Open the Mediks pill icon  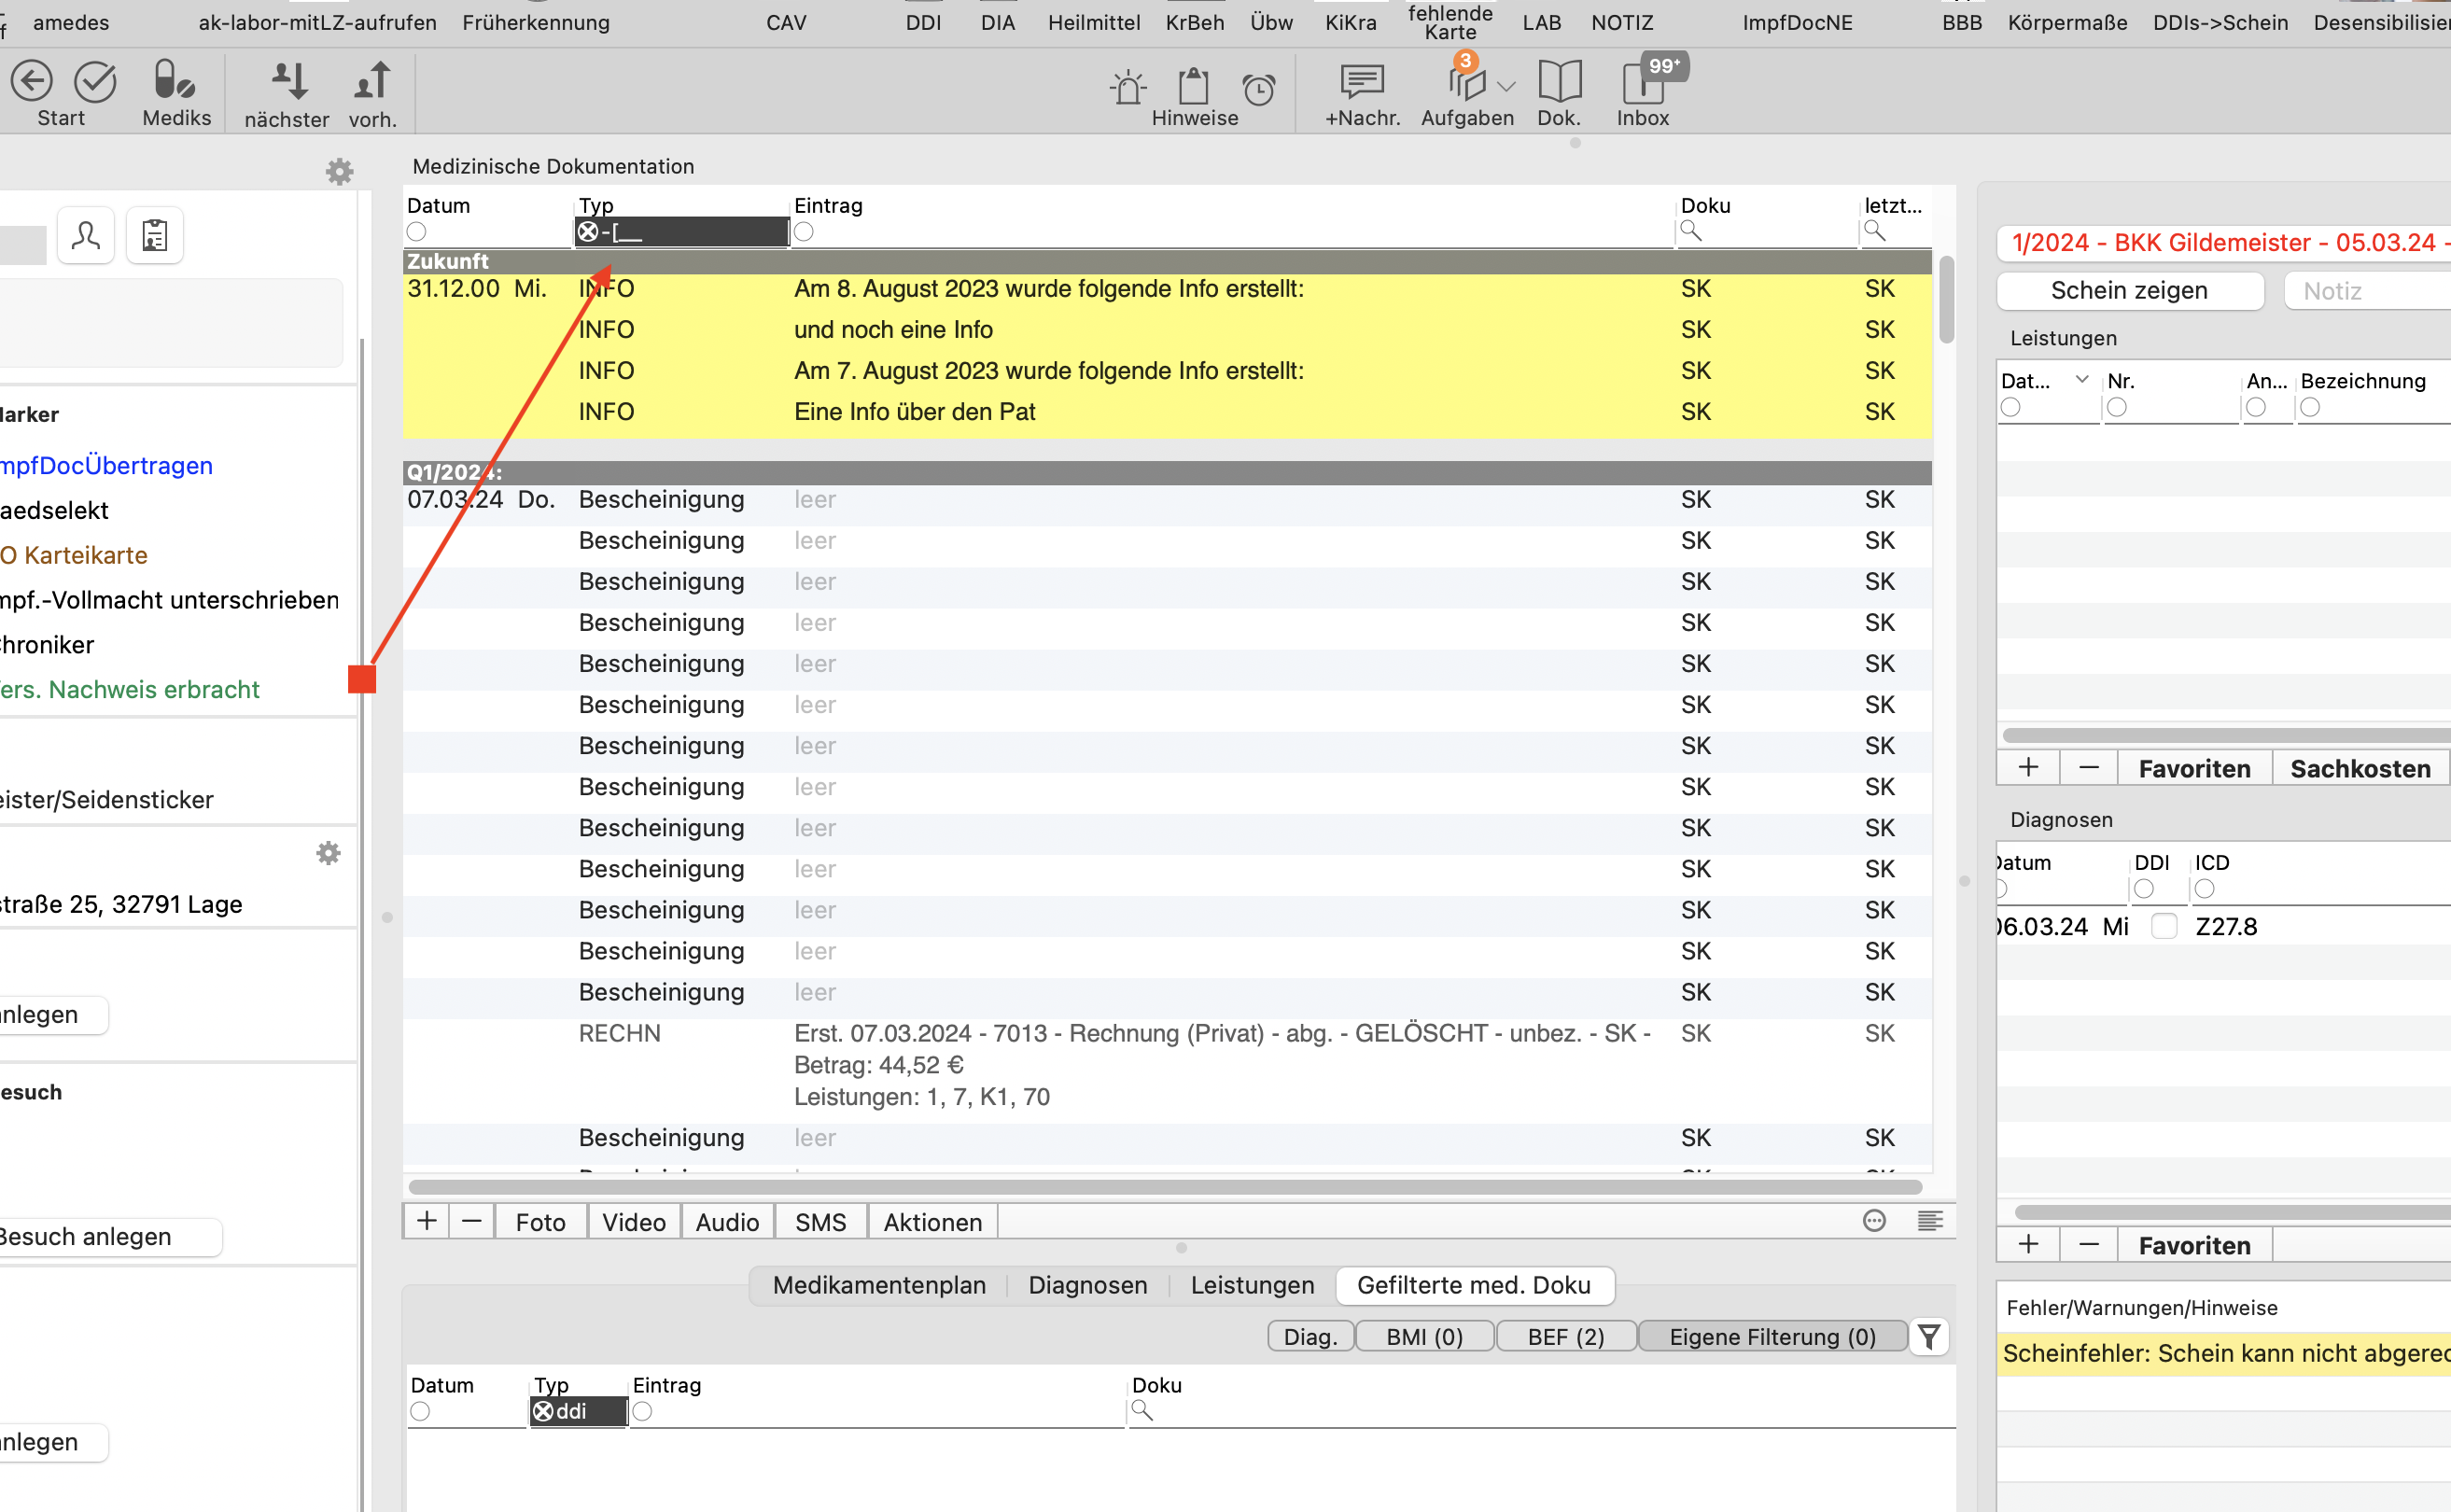pyautogui.click(x=174, y=80)
